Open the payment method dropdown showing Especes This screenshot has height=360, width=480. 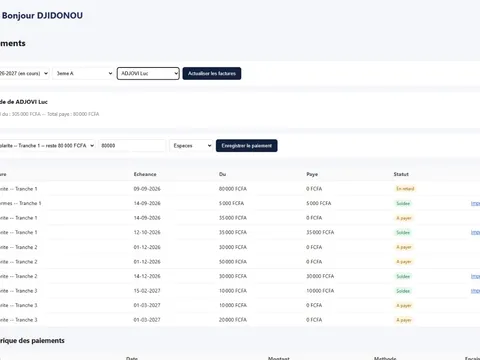coord(191,146)
